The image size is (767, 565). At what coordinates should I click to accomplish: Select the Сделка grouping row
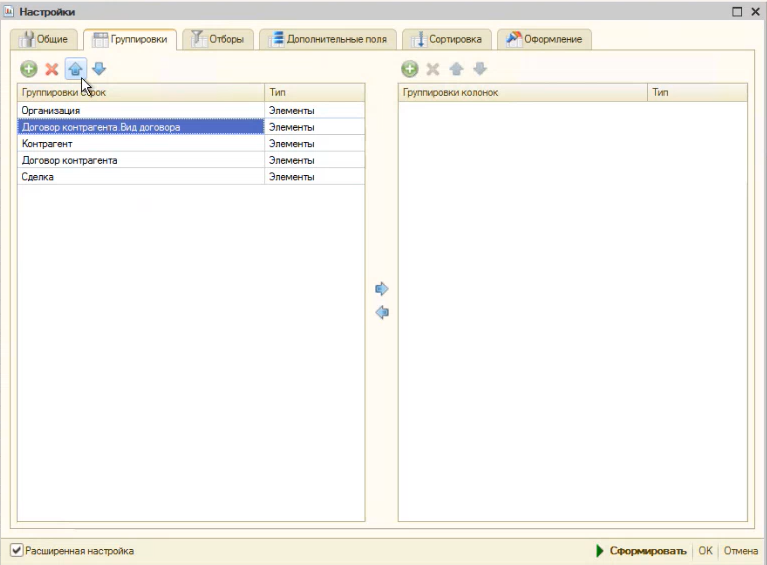pyautogui.click(x=140, y=177)
